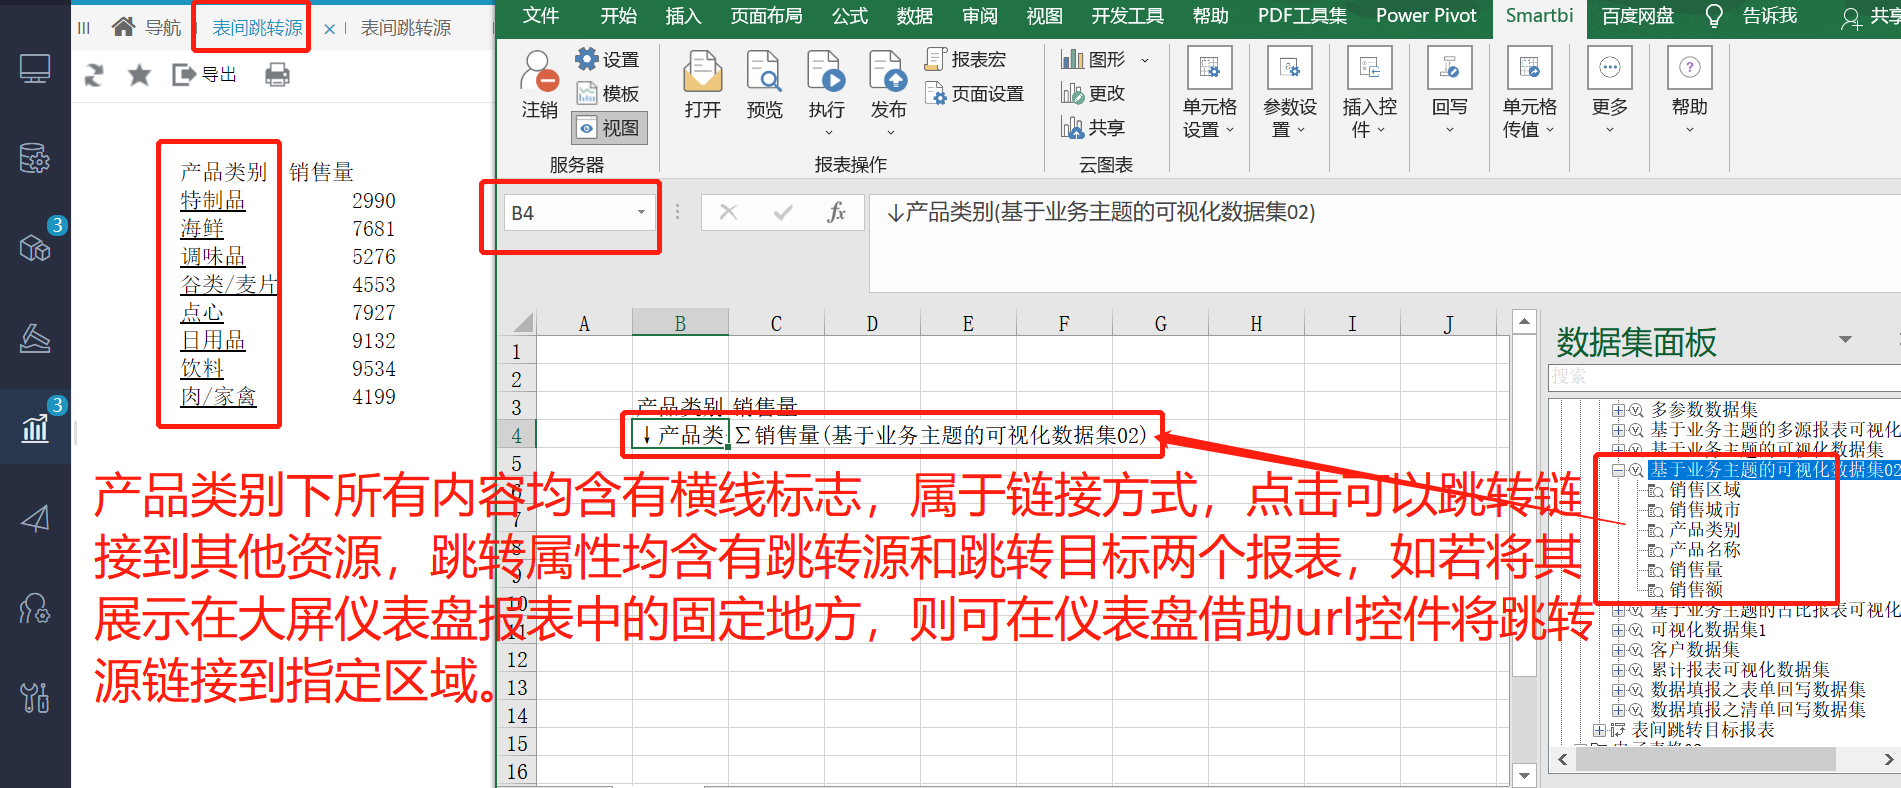The image size is (1901, 788).
Task: Click the paper plane publish sidebar icon
Action: (35, 518)
